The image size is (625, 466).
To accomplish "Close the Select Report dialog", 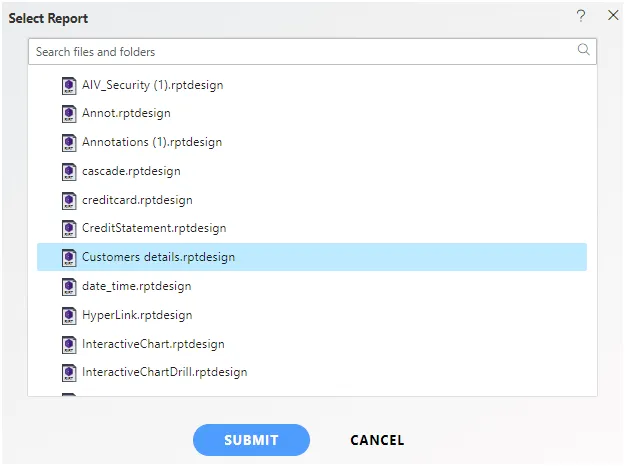I will [x=613, y=15].
